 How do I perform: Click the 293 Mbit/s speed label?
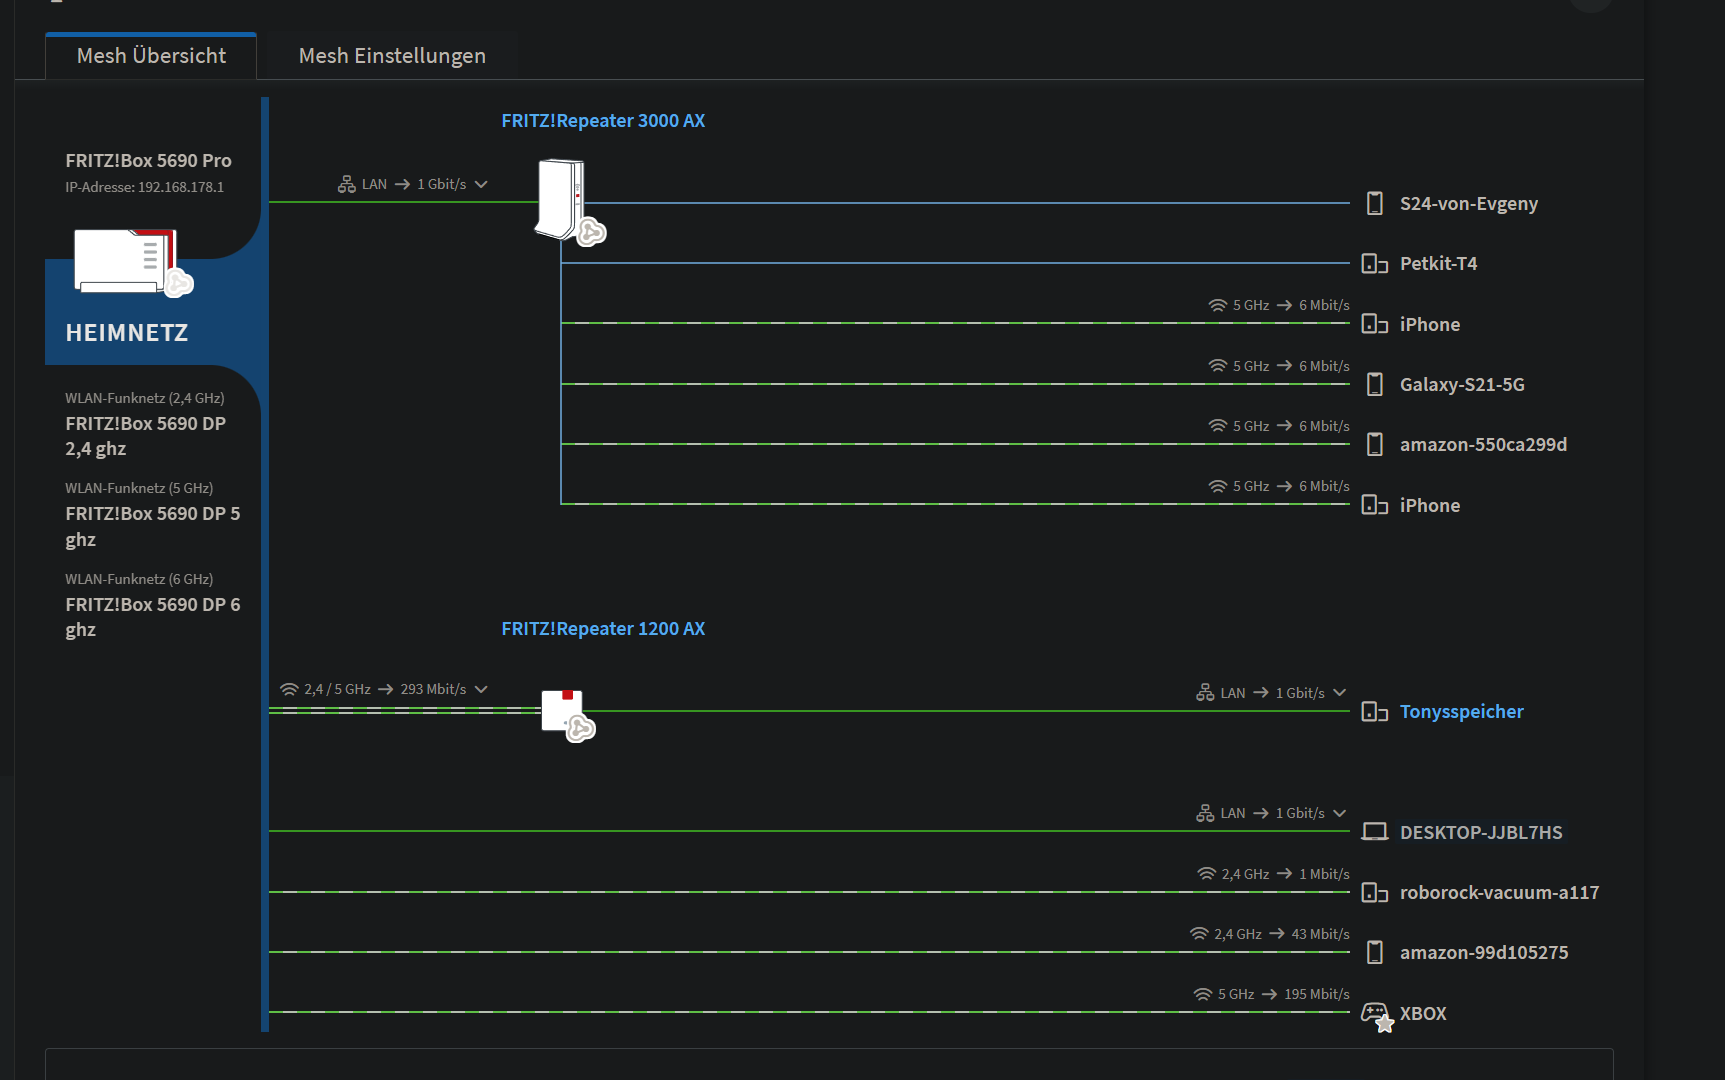pyautogui.click(x=433, y=689)
